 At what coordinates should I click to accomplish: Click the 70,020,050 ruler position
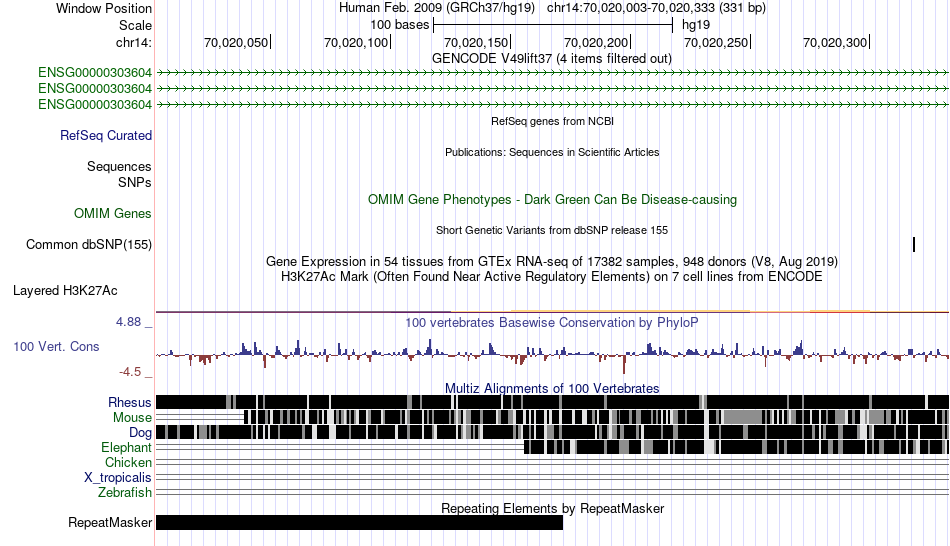point(237,42)
